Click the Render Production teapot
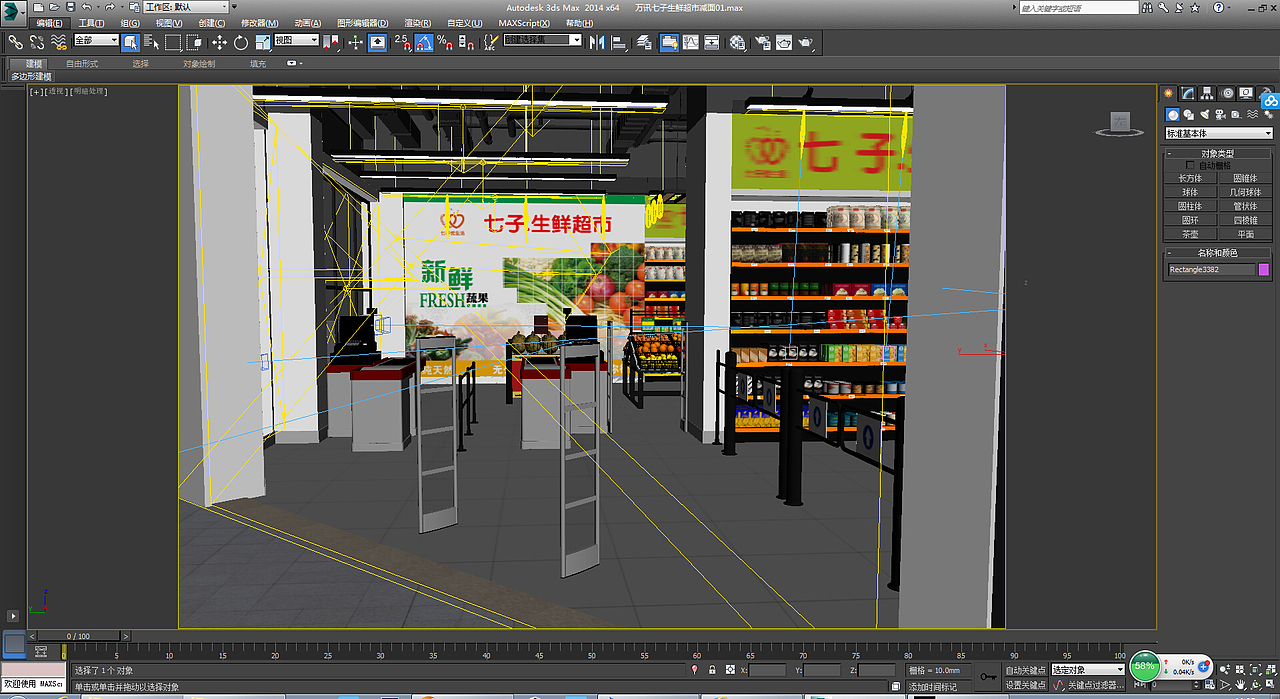This screenshot has height=699, width=1280. click(806, 42)
